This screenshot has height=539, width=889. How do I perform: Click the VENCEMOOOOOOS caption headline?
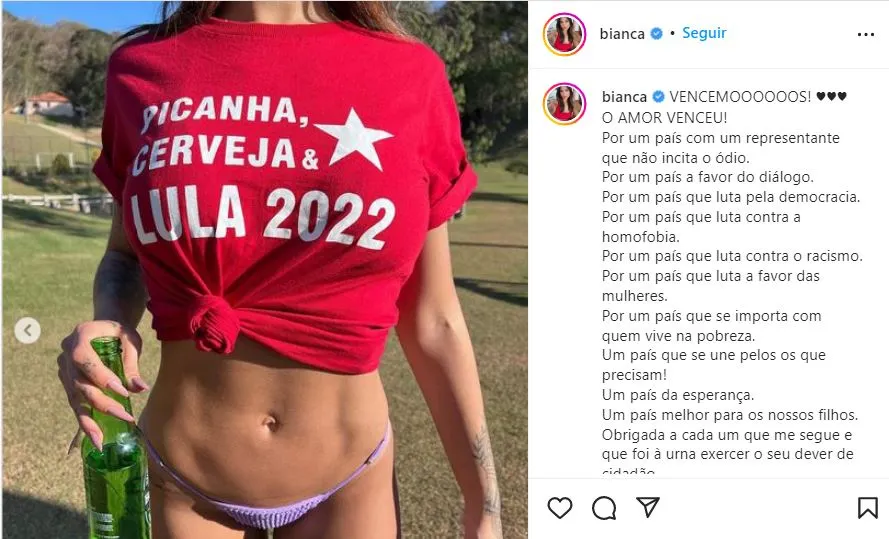click(740, 97)
